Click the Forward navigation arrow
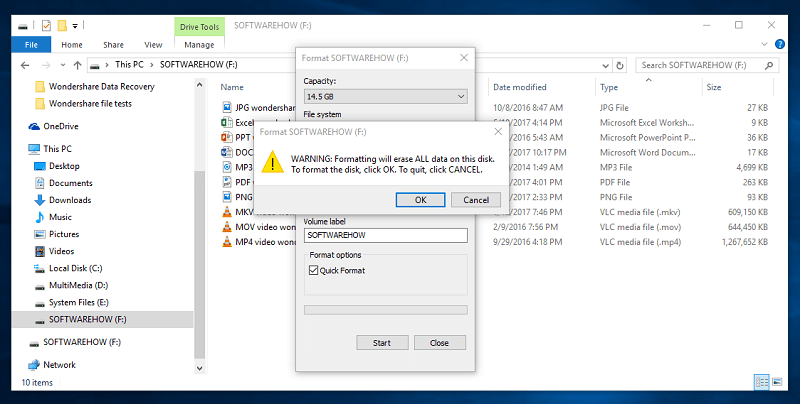The image size is (800, 404). point(46,65)
